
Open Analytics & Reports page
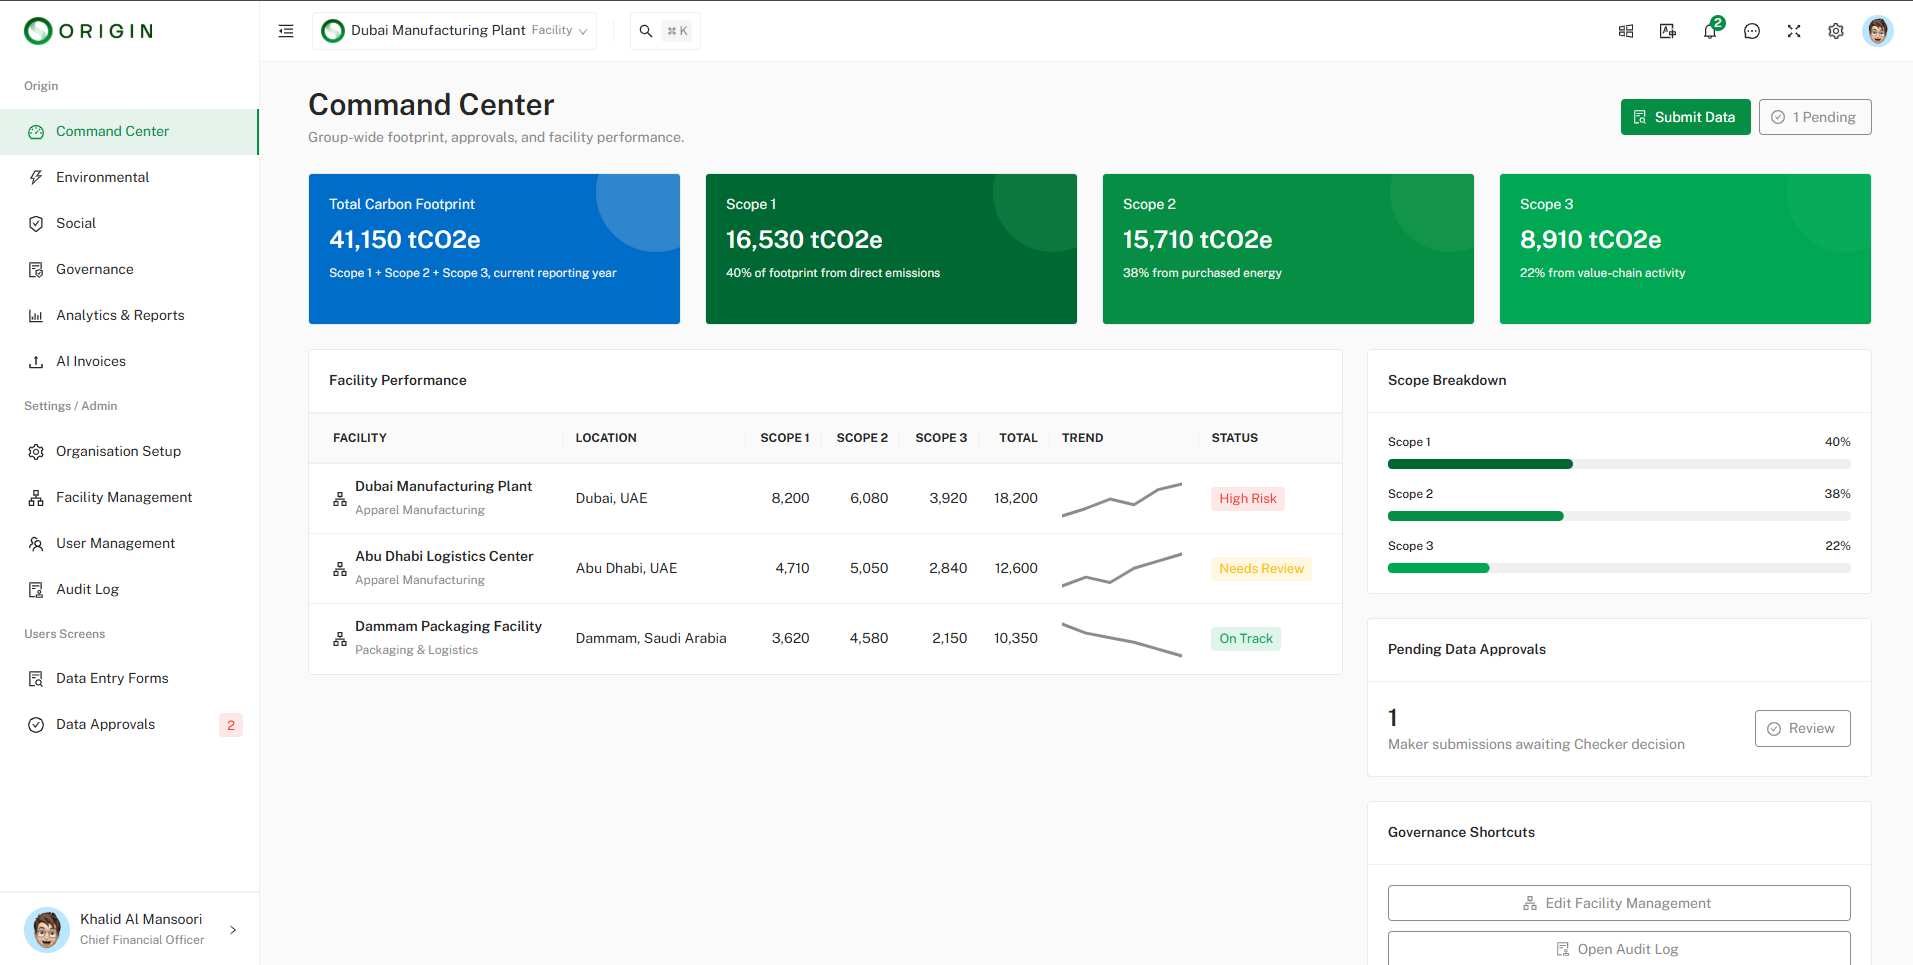point(129,316)
